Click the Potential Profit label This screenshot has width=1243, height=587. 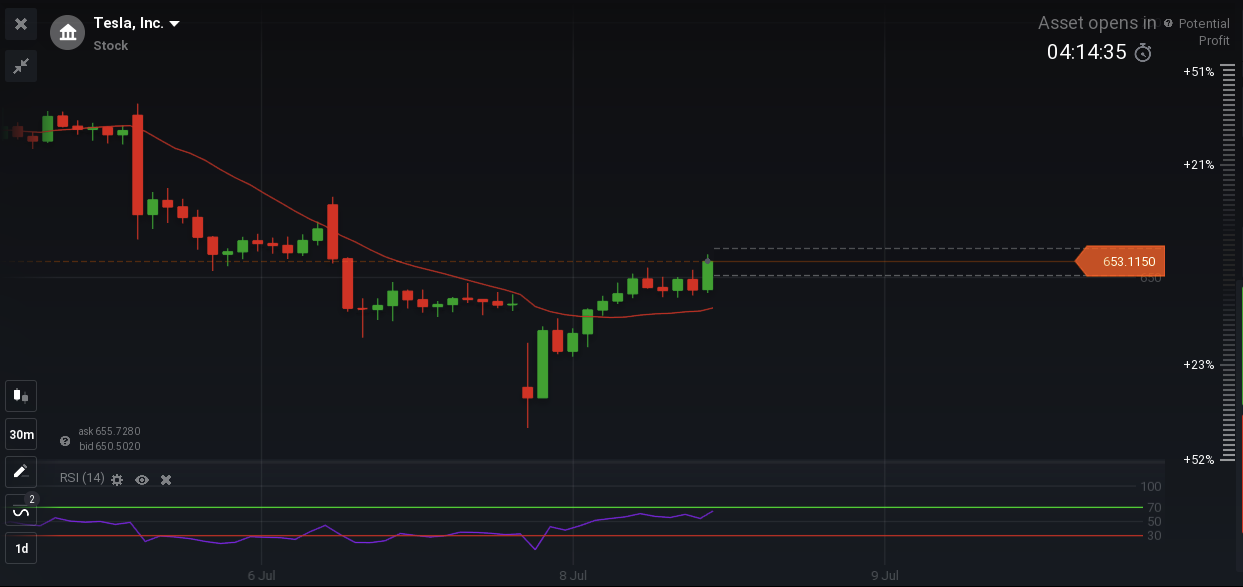pos(1205,32)
